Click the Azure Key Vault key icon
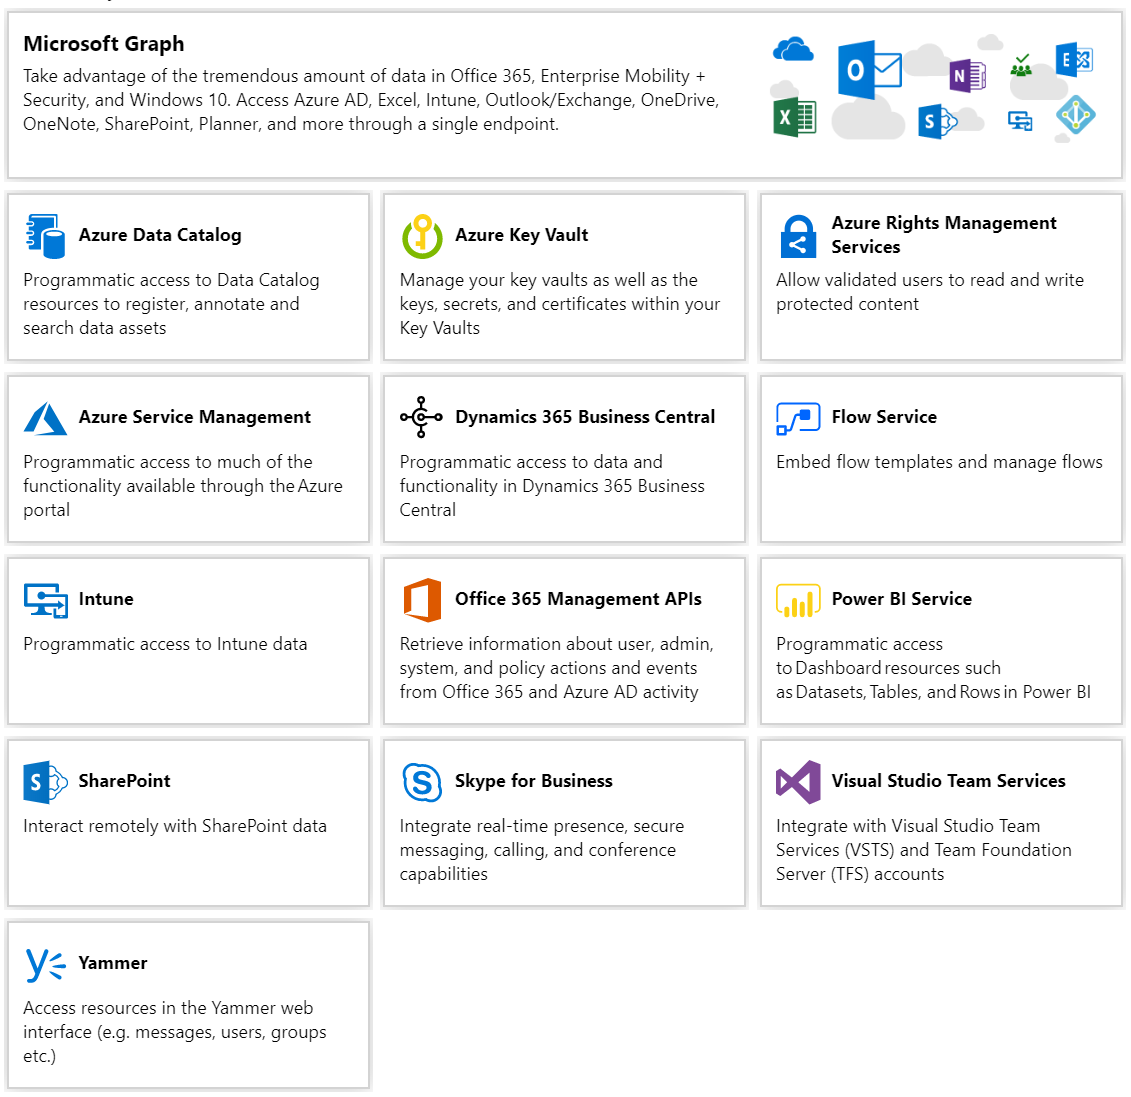1131x1097 pixels. point(422,236)
